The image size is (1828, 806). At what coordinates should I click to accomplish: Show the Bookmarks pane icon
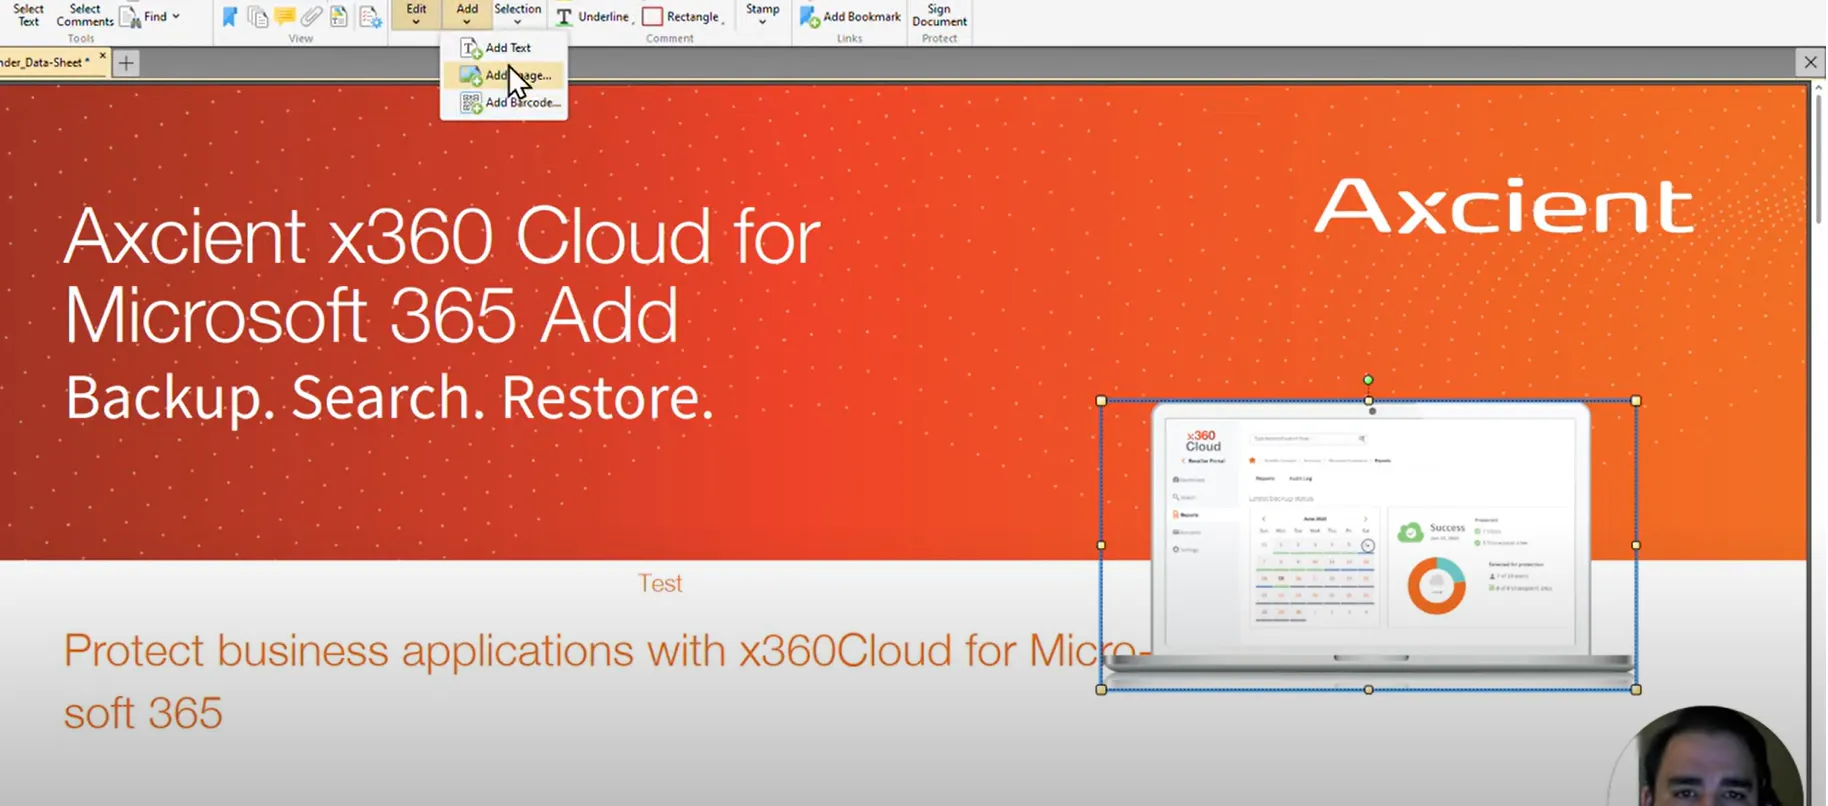tap(229, 17)
